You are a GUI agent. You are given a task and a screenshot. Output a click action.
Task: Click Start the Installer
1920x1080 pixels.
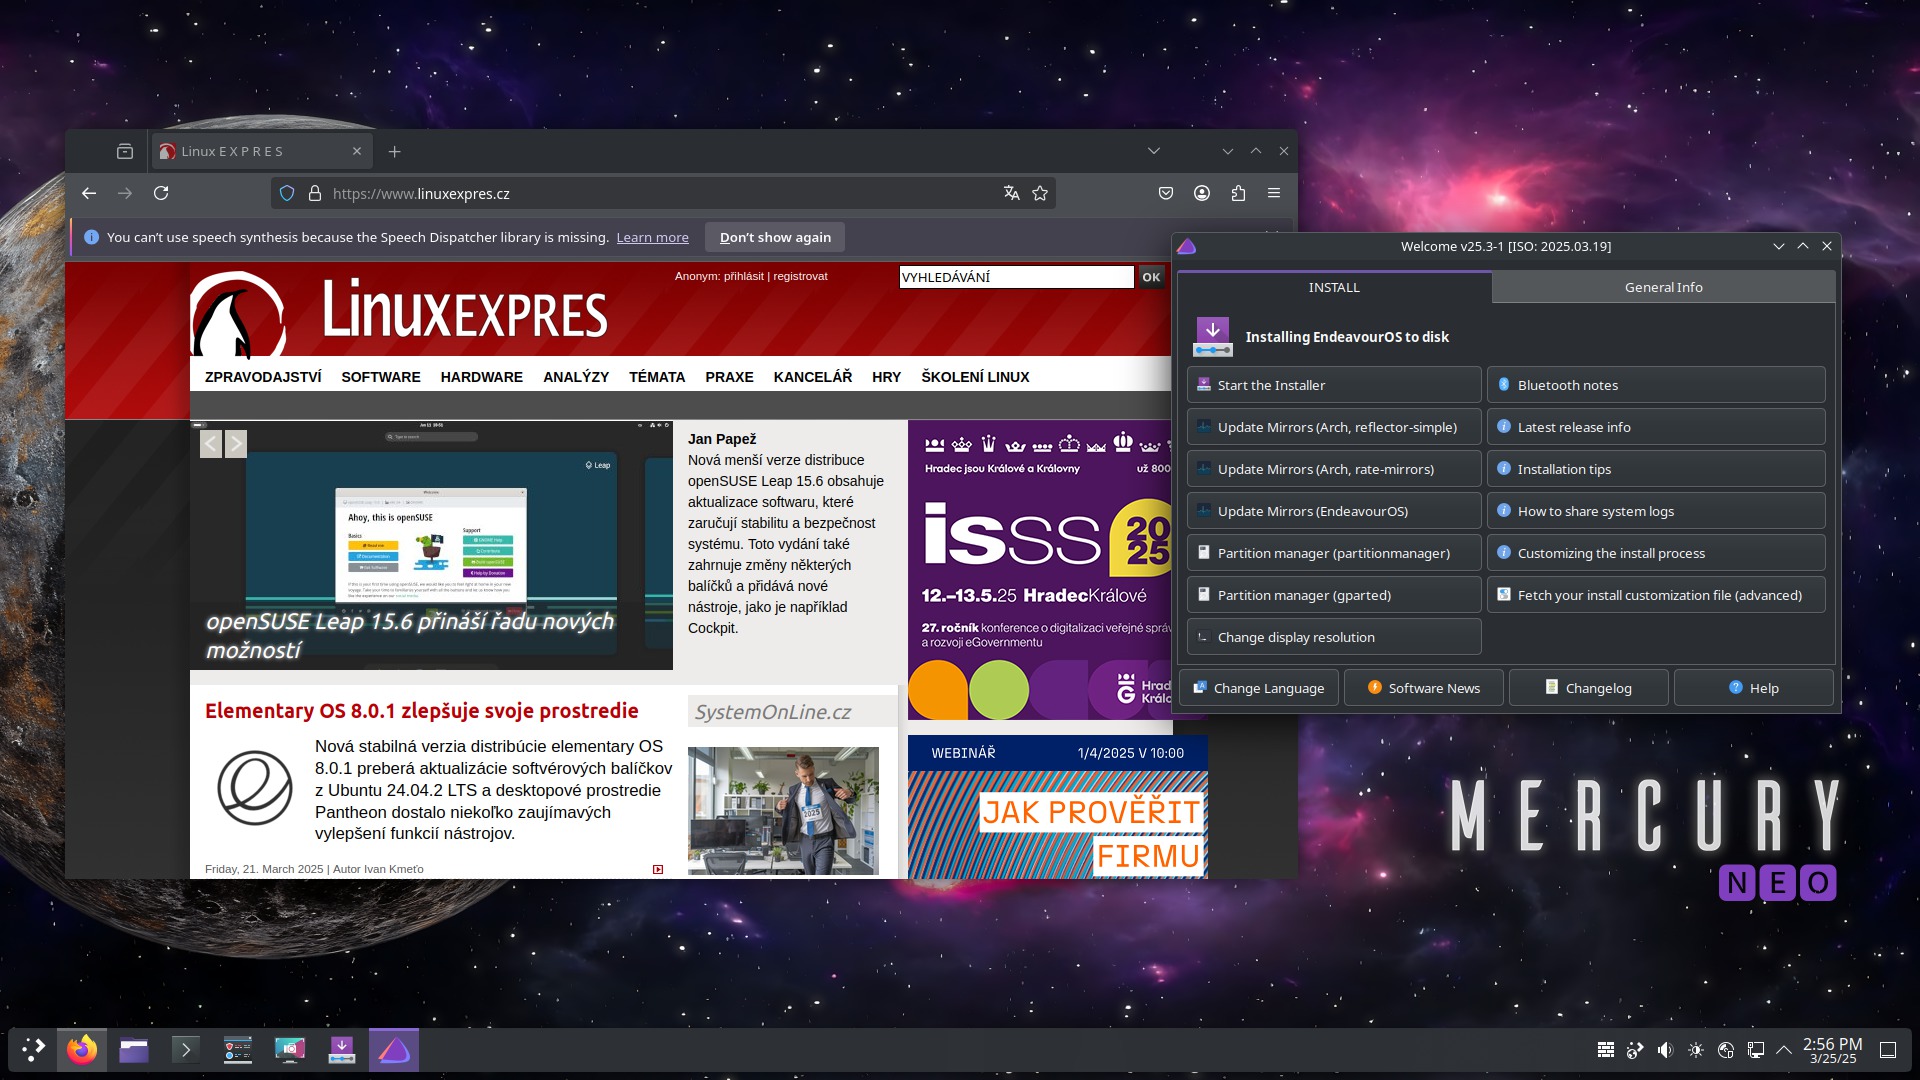pyautogui.click(x=1334, y=385)
